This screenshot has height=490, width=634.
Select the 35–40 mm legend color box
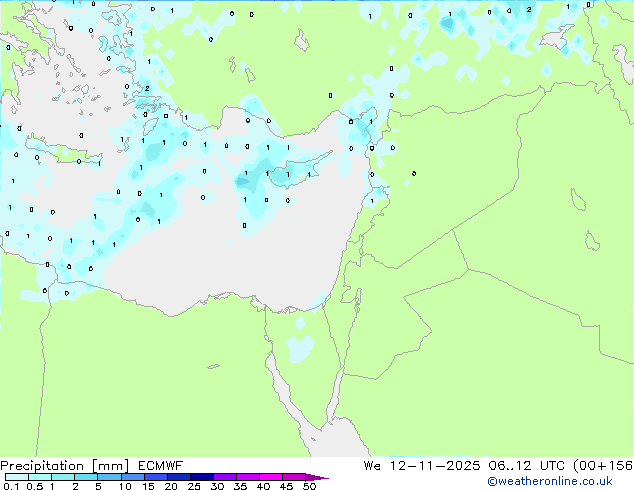pyautogui.click(x=248, y=477)
